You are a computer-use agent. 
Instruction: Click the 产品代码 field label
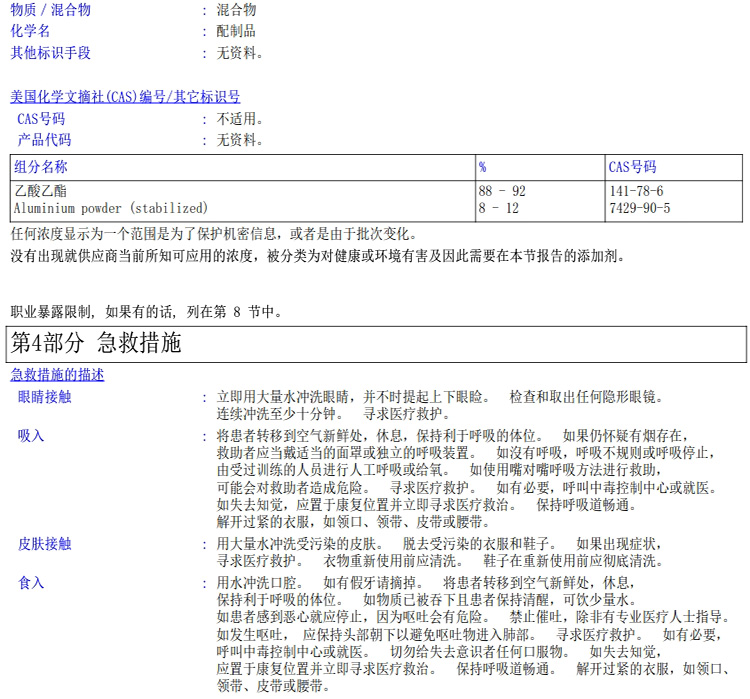click(44, 140)
